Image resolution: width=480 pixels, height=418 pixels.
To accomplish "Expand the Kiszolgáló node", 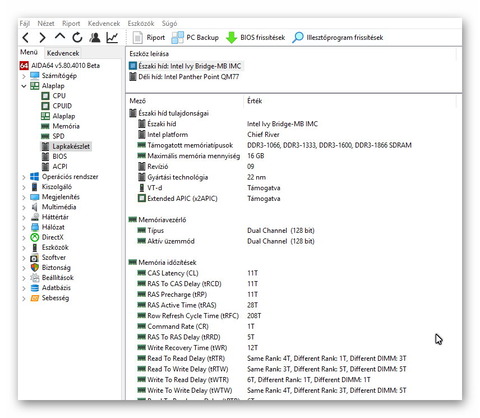I will click(24, 187).
